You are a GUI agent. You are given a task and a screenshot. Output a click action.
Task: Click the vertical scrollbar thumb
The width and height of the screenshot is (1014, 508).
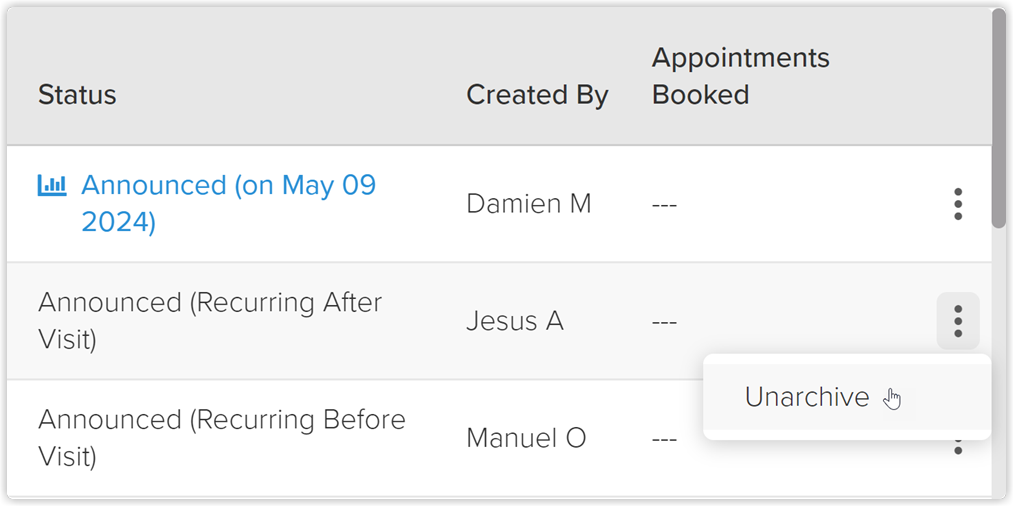click(x=999, y=120)
